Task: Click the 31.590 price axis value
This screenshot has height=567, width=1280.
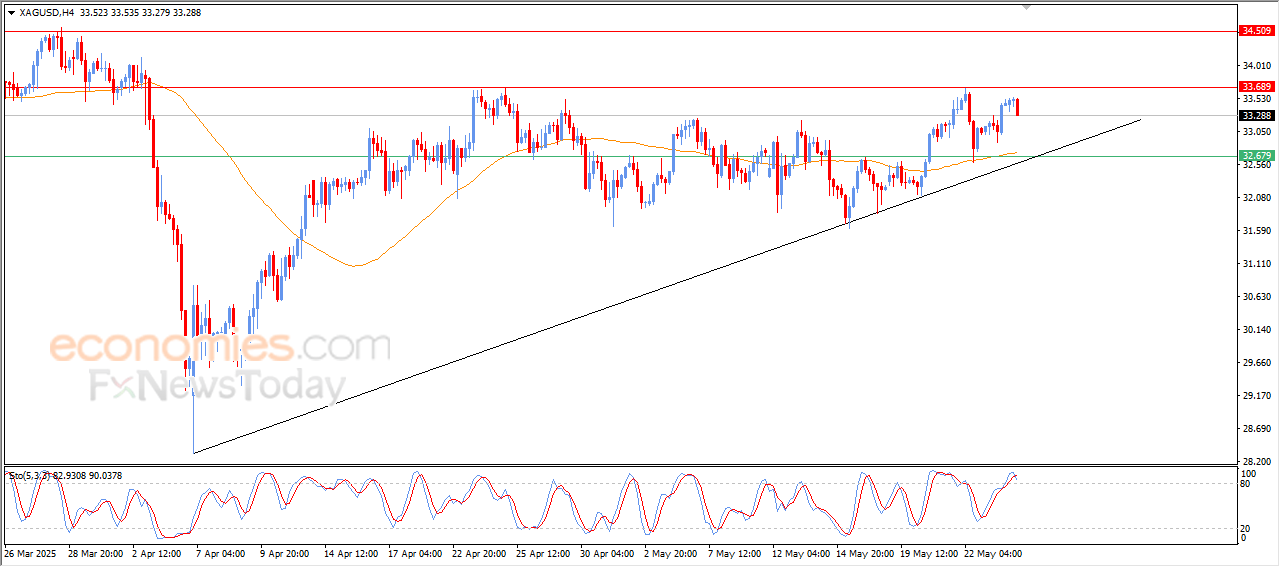Action: 1256,231
